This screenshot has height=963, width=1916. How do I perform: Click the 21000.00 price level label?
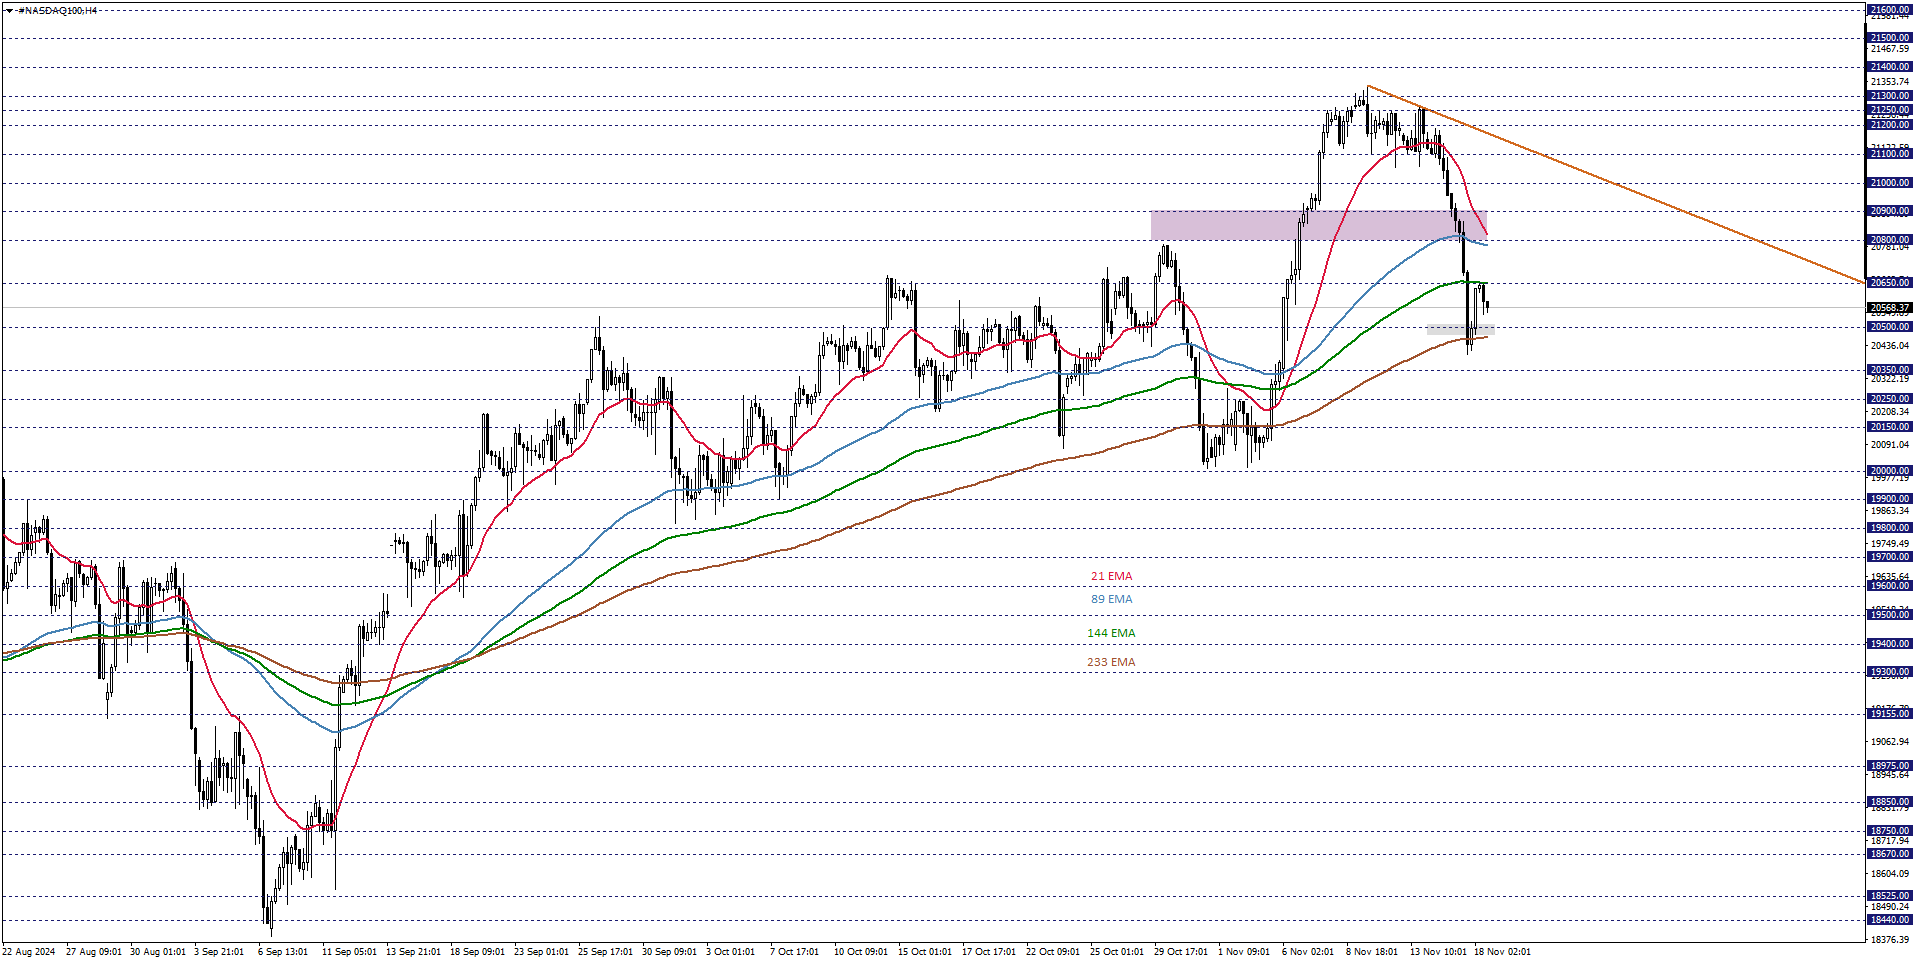click(x=1890, y=183)
